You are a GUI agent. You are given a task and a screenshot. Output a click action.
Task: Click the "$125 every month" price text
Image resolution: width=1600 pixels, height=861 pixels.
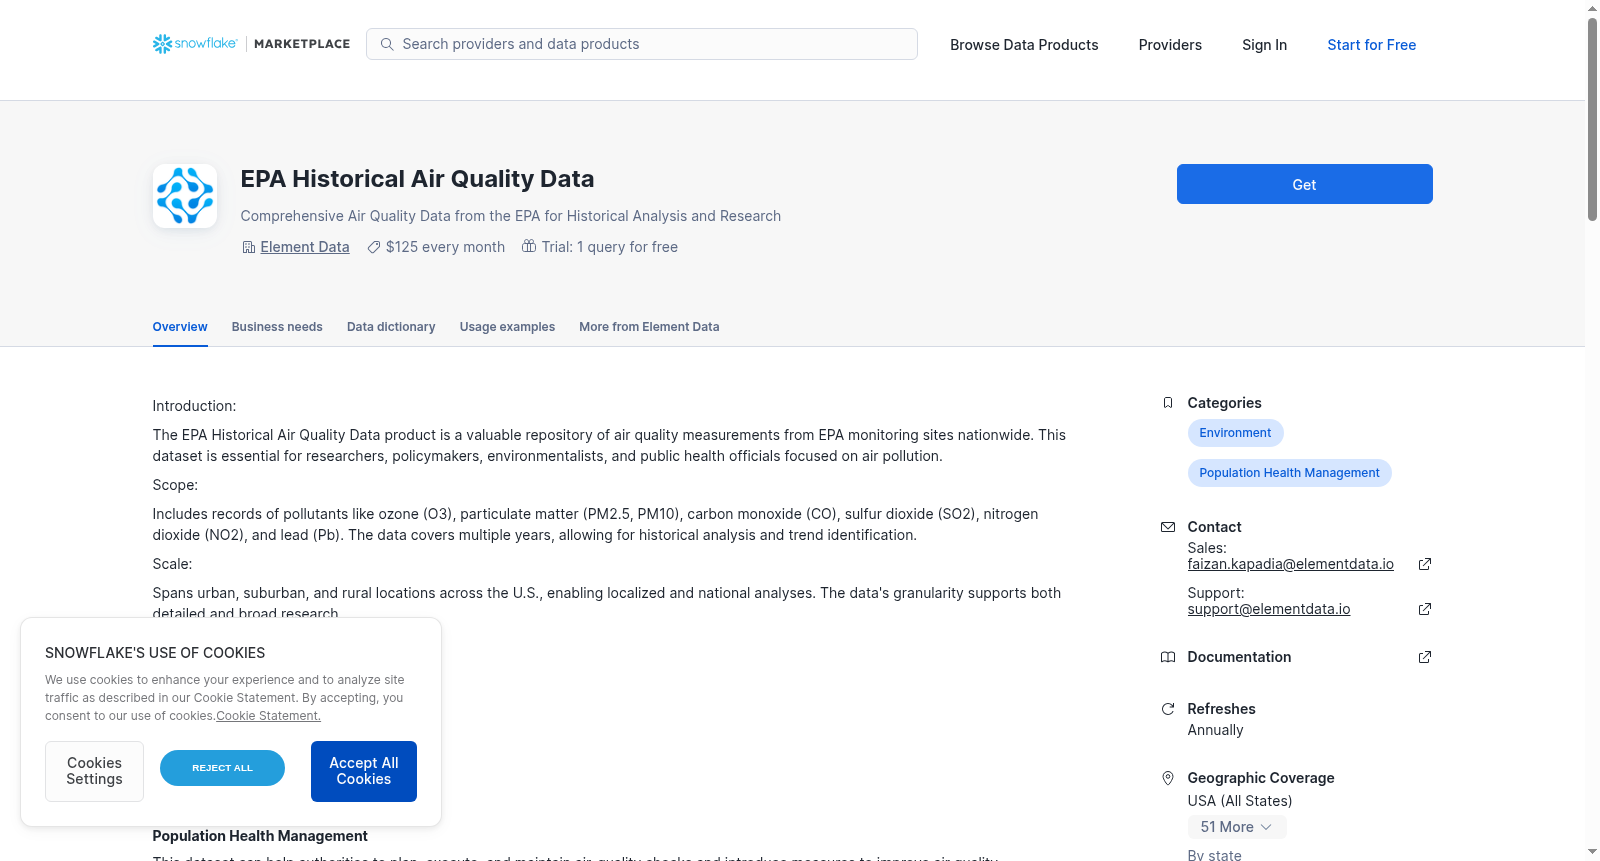point(445,247)
